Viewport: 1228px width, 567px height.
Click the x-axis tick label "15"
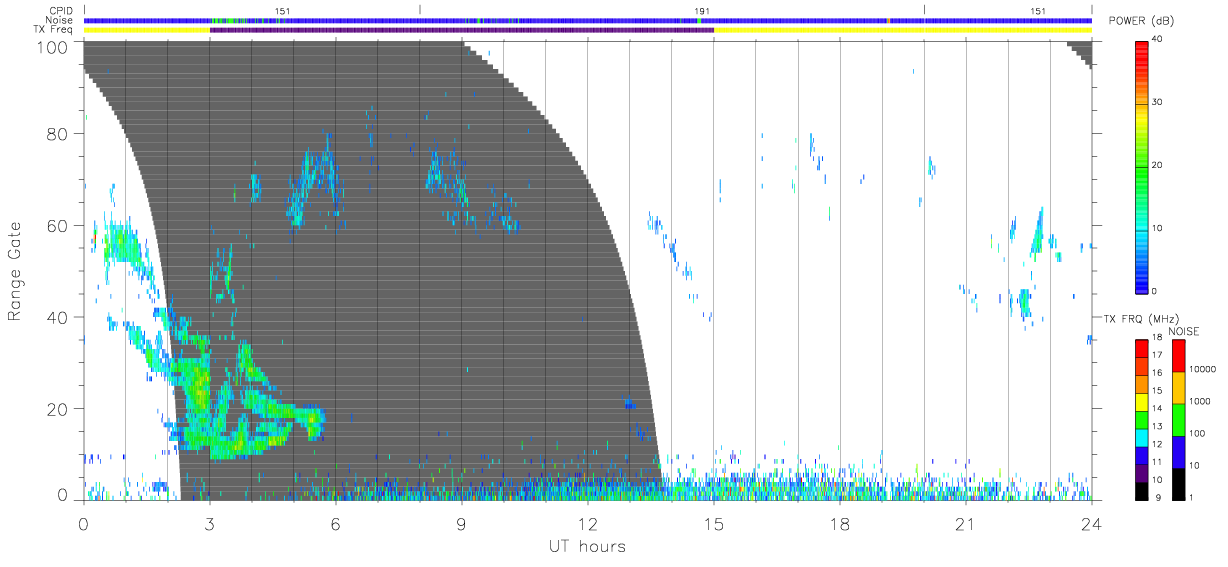coord(713,523)
